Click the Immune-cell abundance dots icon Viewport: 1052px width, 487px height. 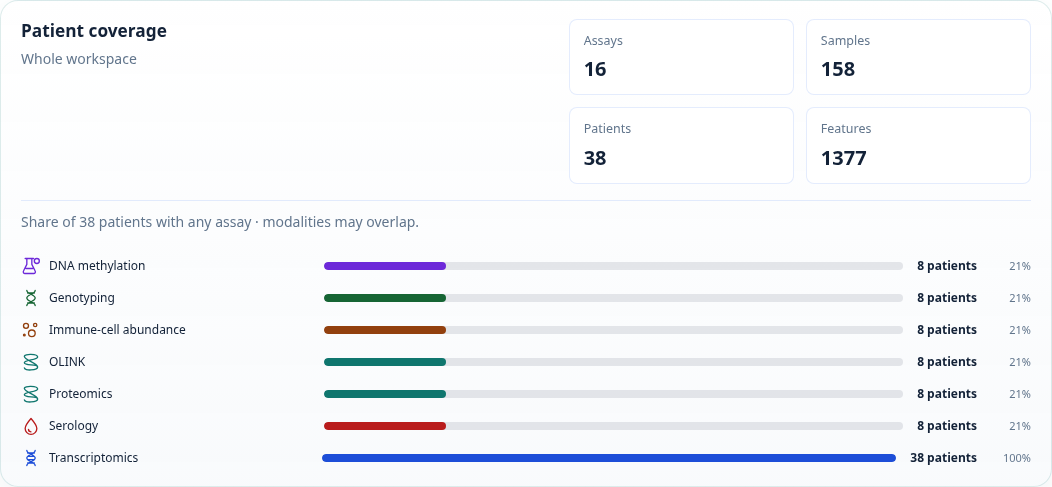(30, 330)
